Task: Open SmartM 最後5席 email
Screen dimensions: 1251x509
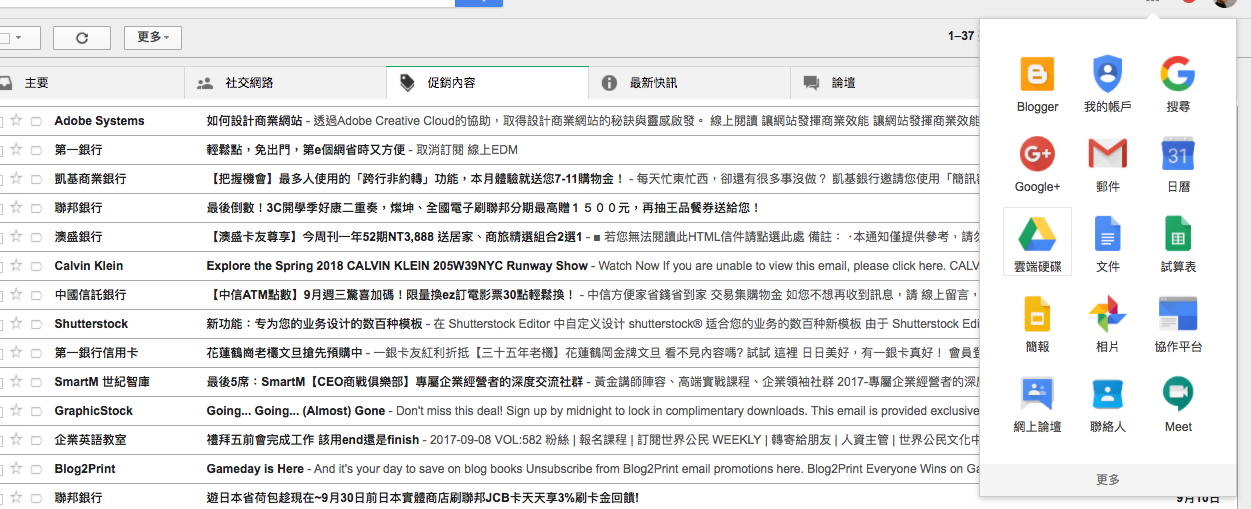Action: (490, 382)
